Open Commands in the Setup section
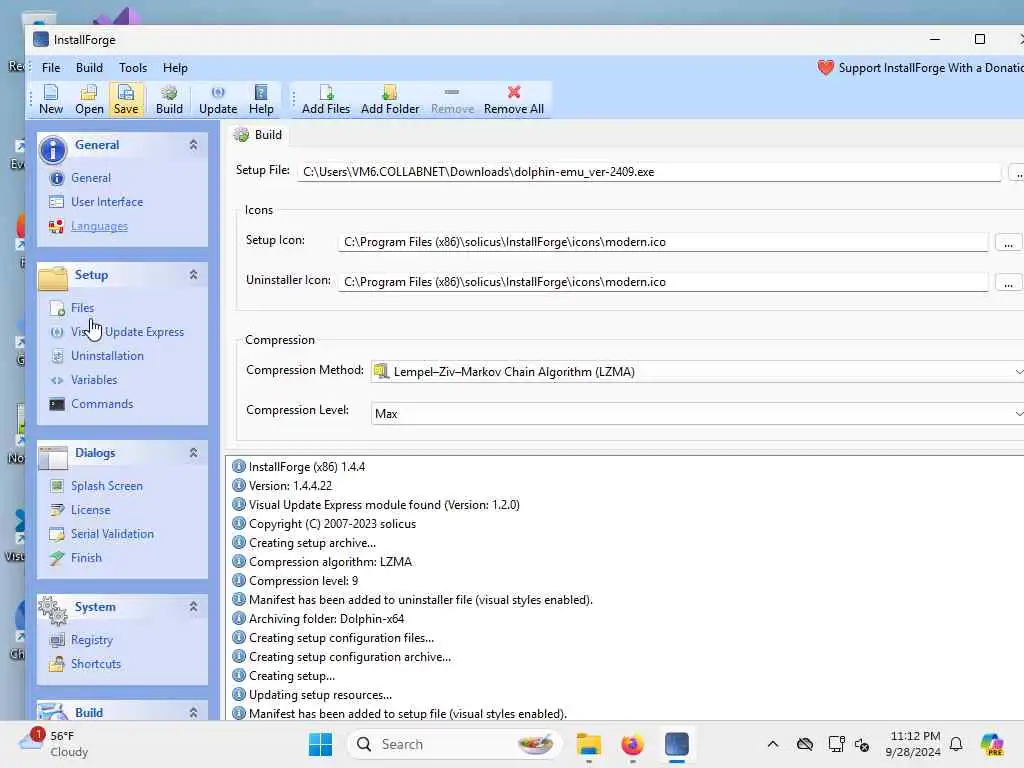This screenshot has width=1024, height=768. [x=102, y=404]
